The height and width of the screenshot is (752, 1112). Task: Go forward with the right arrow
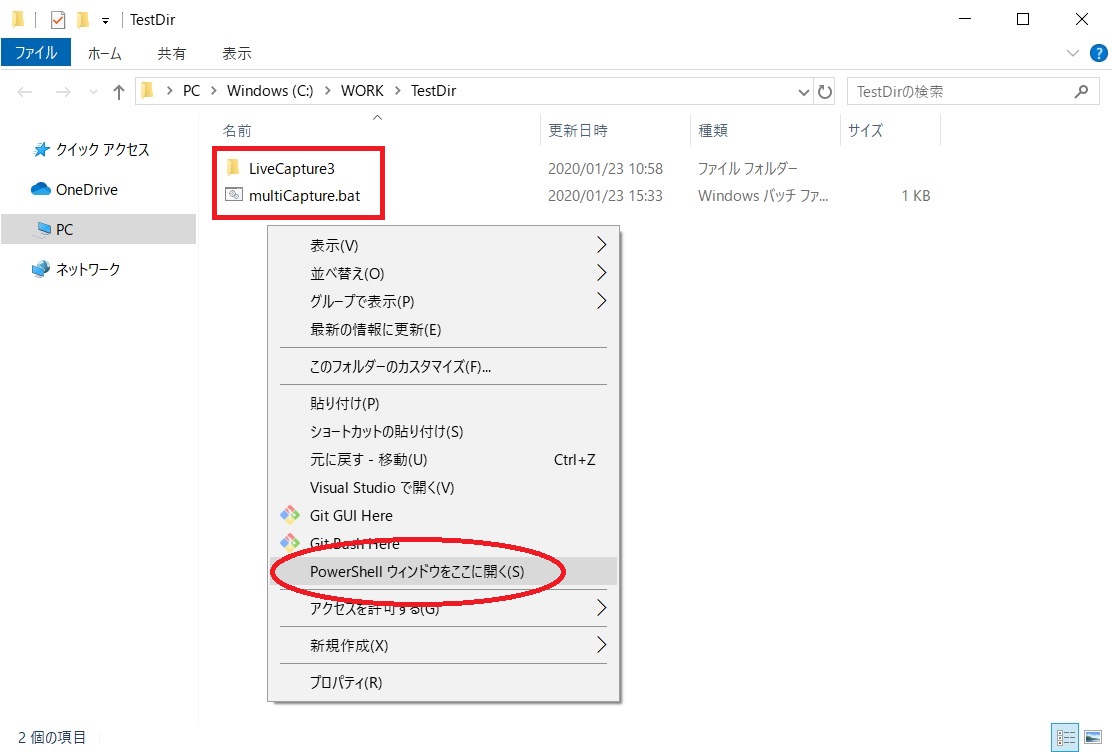click(63, 92)
